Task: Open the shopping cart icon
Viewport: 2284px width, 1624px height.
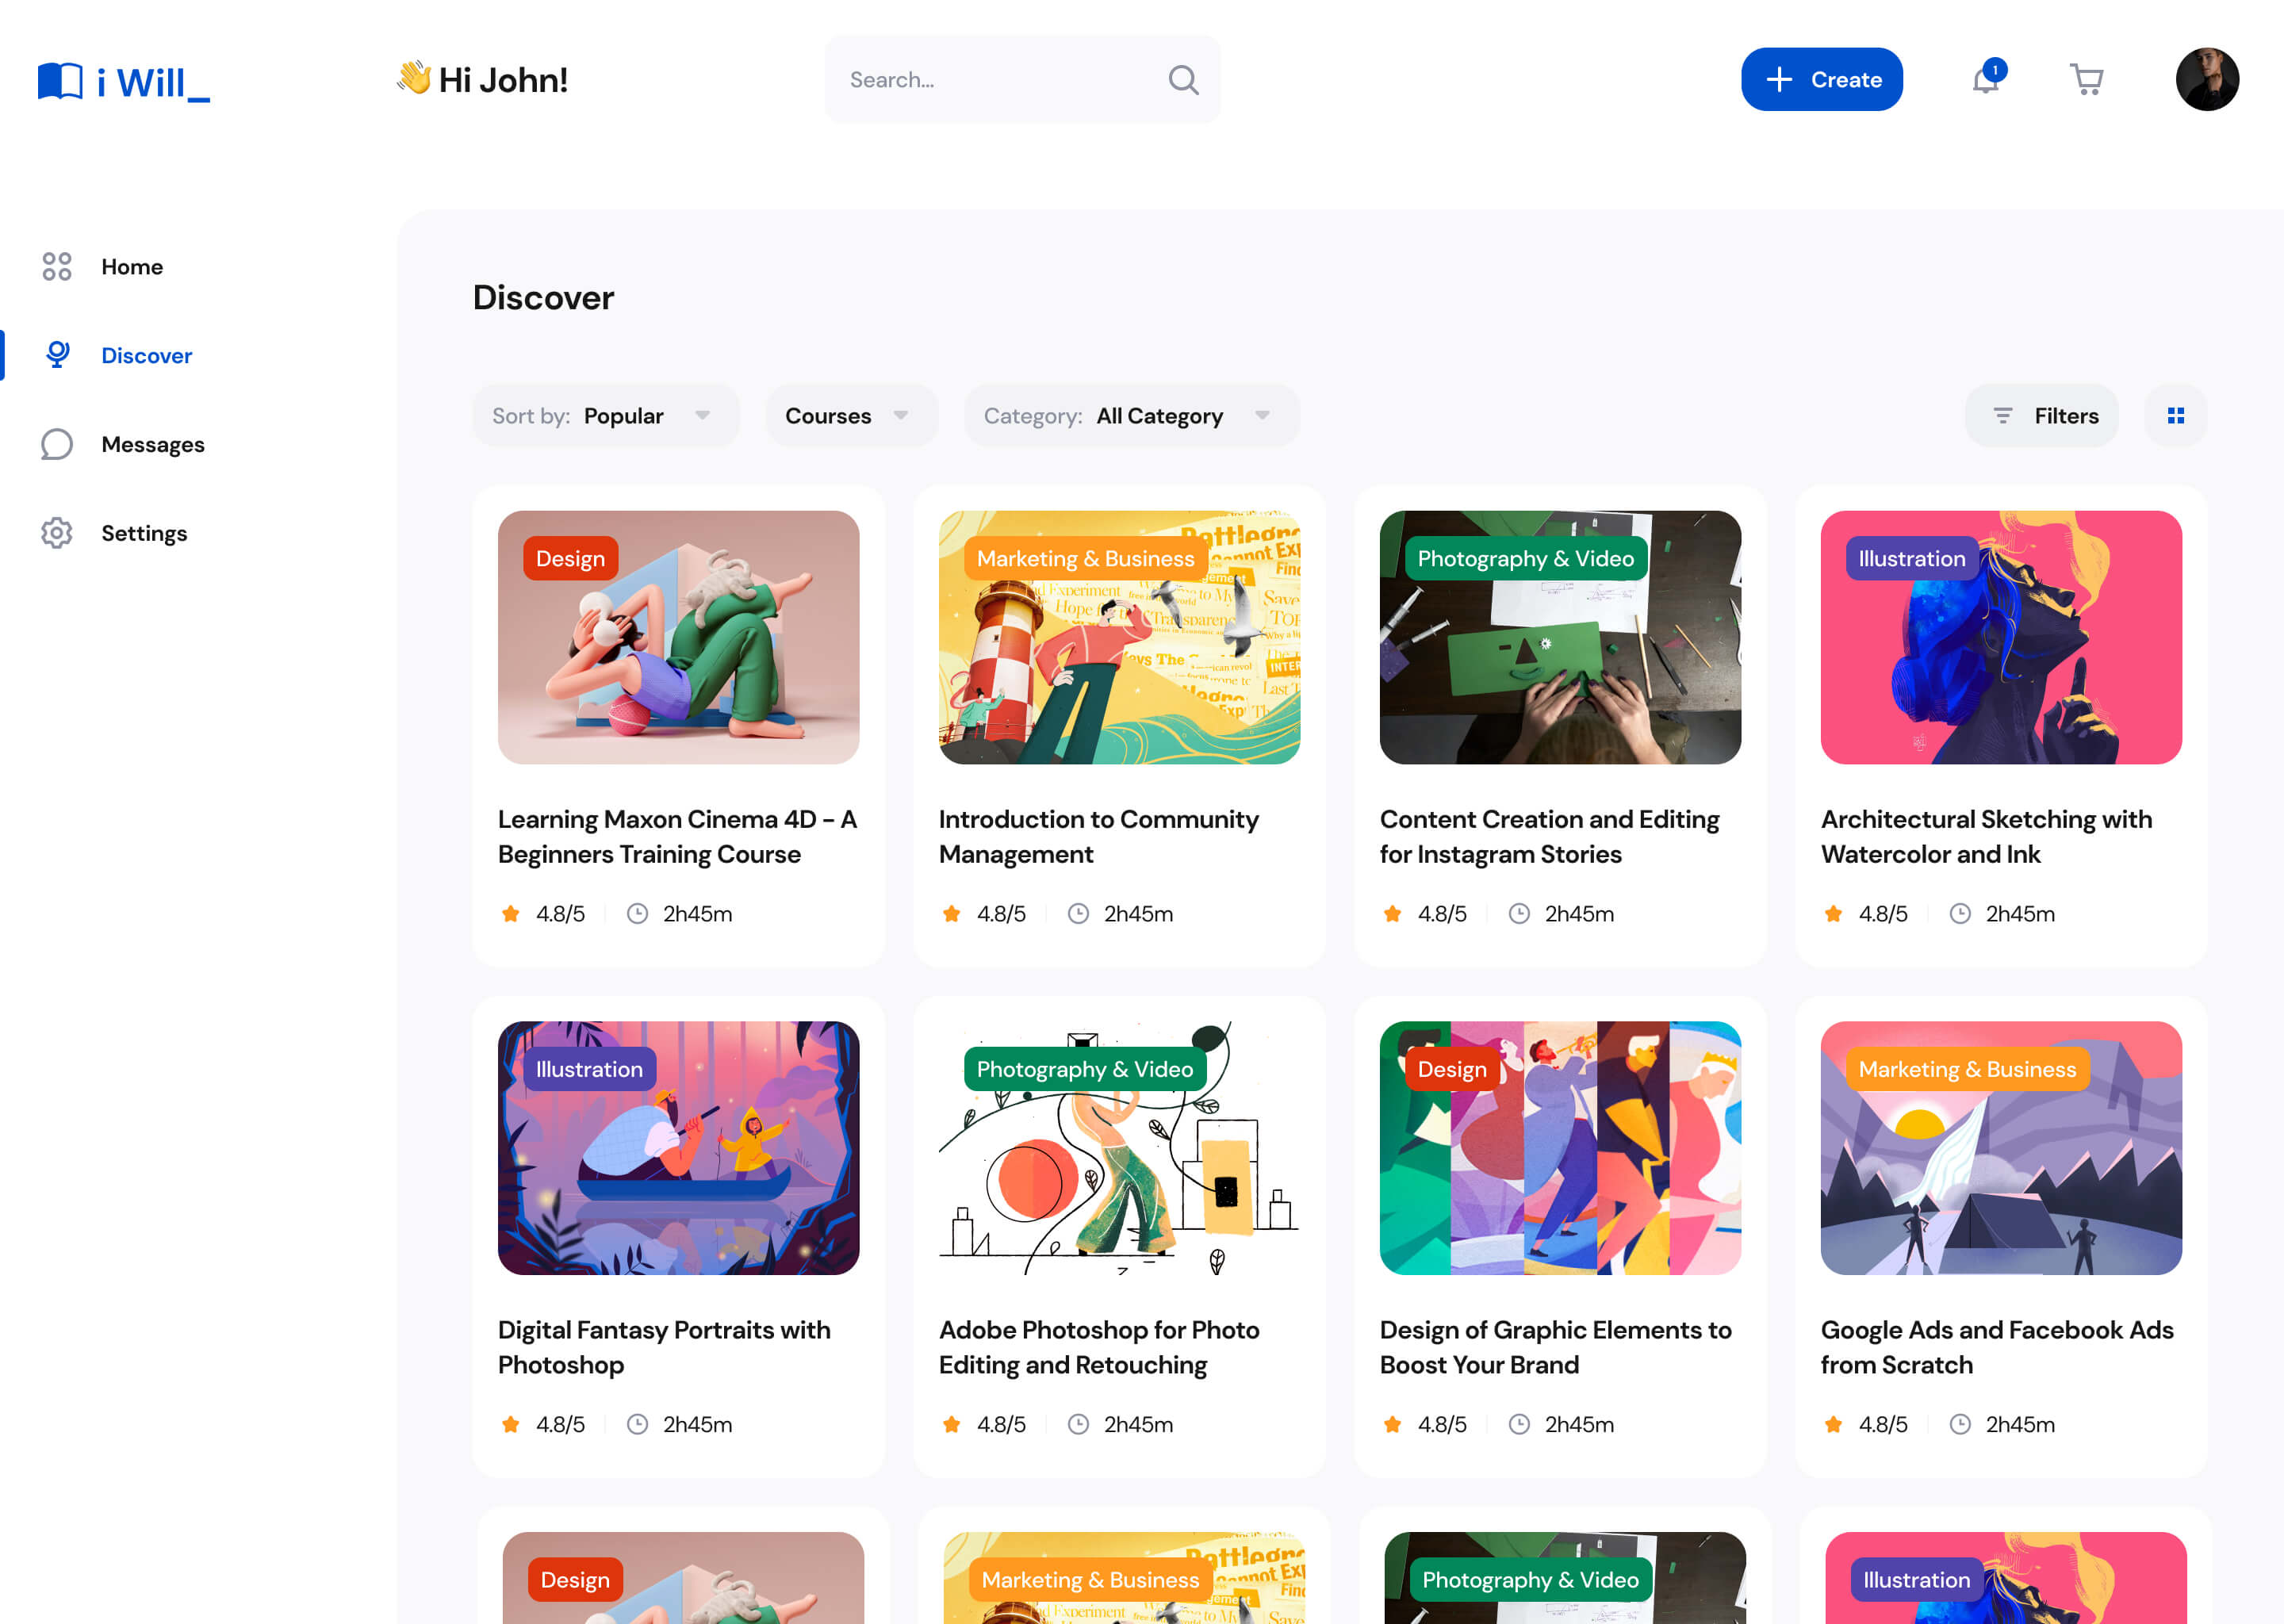Action: click(2086, 79)
